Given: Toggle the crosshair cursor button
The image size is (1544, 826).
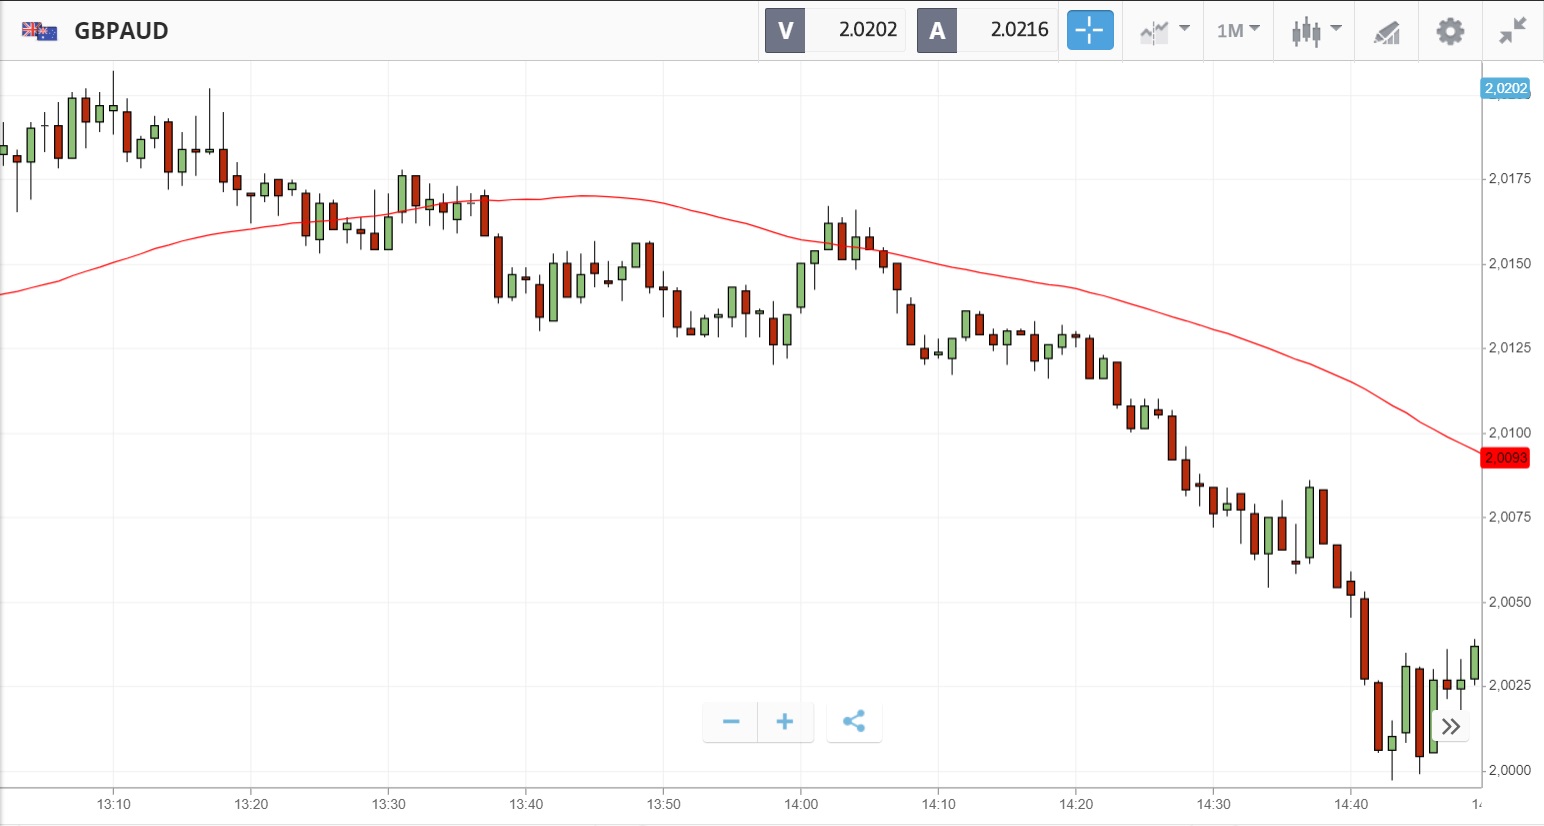Looking at the screenshot, I should pos(1089,30).
